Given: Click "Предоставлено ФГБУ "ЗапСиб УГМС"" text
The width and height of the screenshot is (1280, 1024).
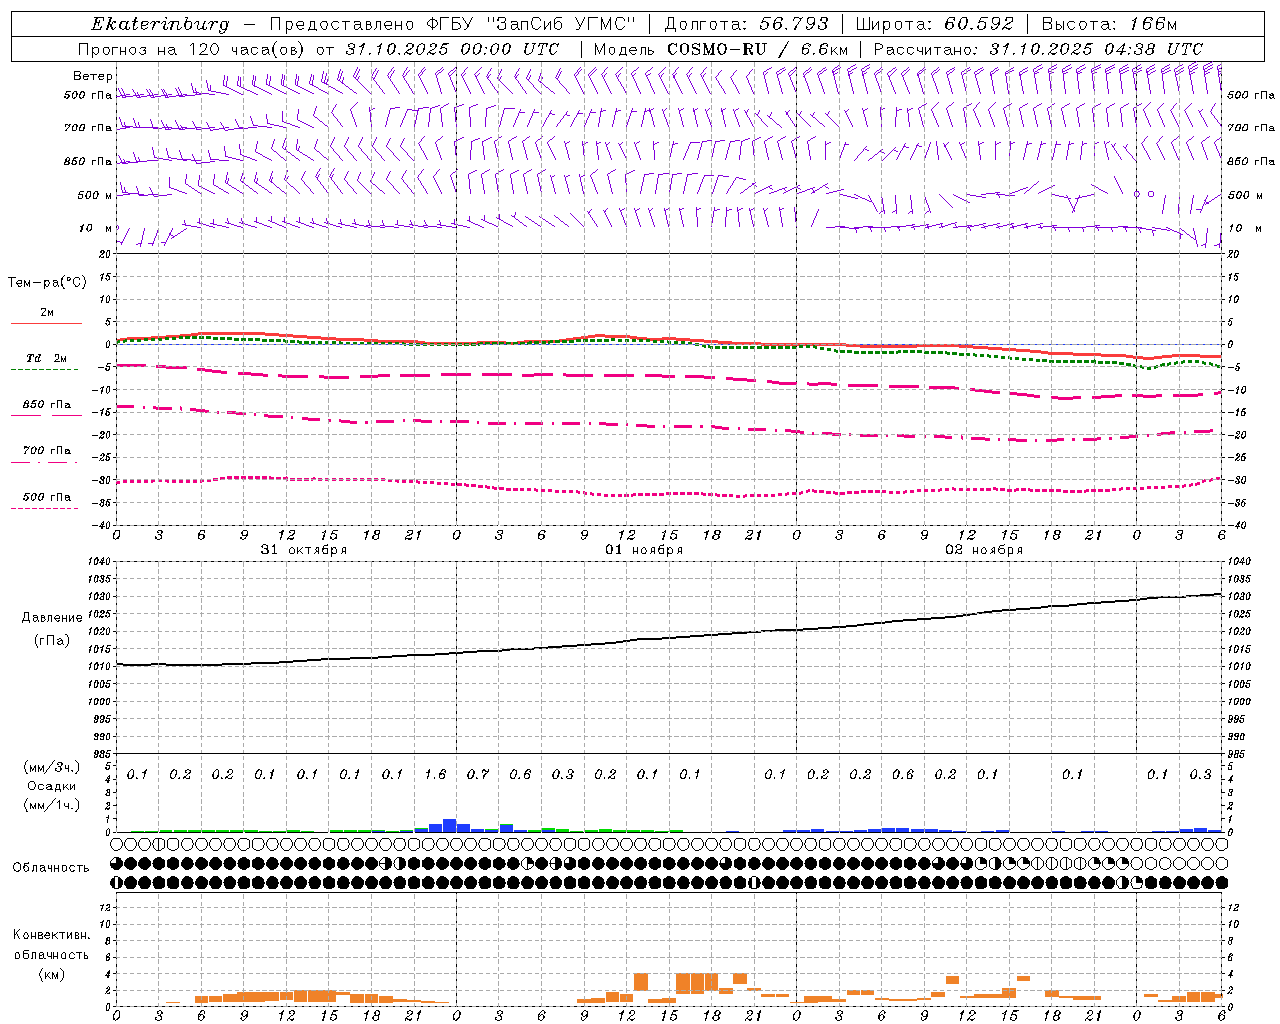Looking at the screenshot, I should [455, 24].
